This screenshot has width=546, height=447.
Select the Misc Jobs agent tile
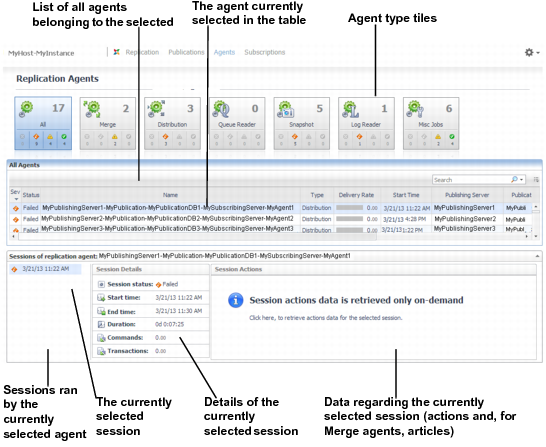(x=431, y=123)
